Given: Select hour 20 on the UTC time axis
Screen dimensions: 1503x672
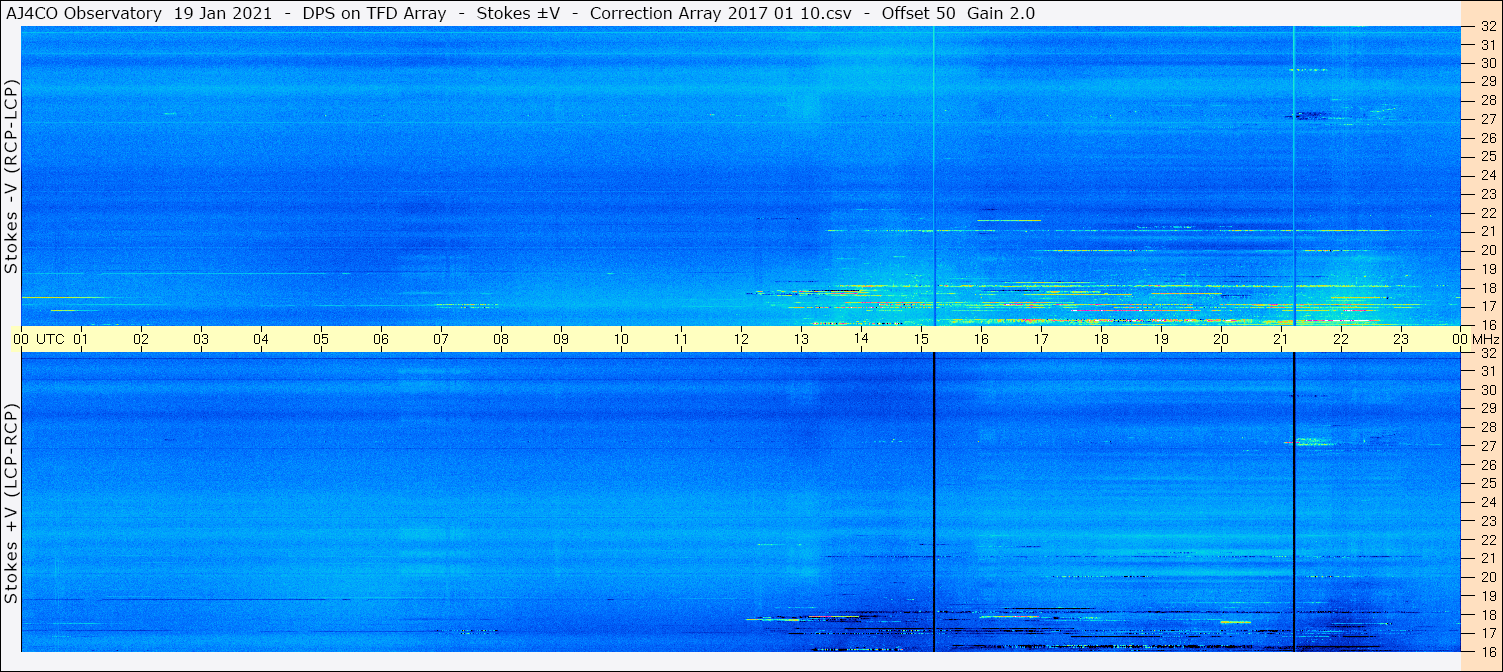Looking at the screenshot, I should (1221, 339).
